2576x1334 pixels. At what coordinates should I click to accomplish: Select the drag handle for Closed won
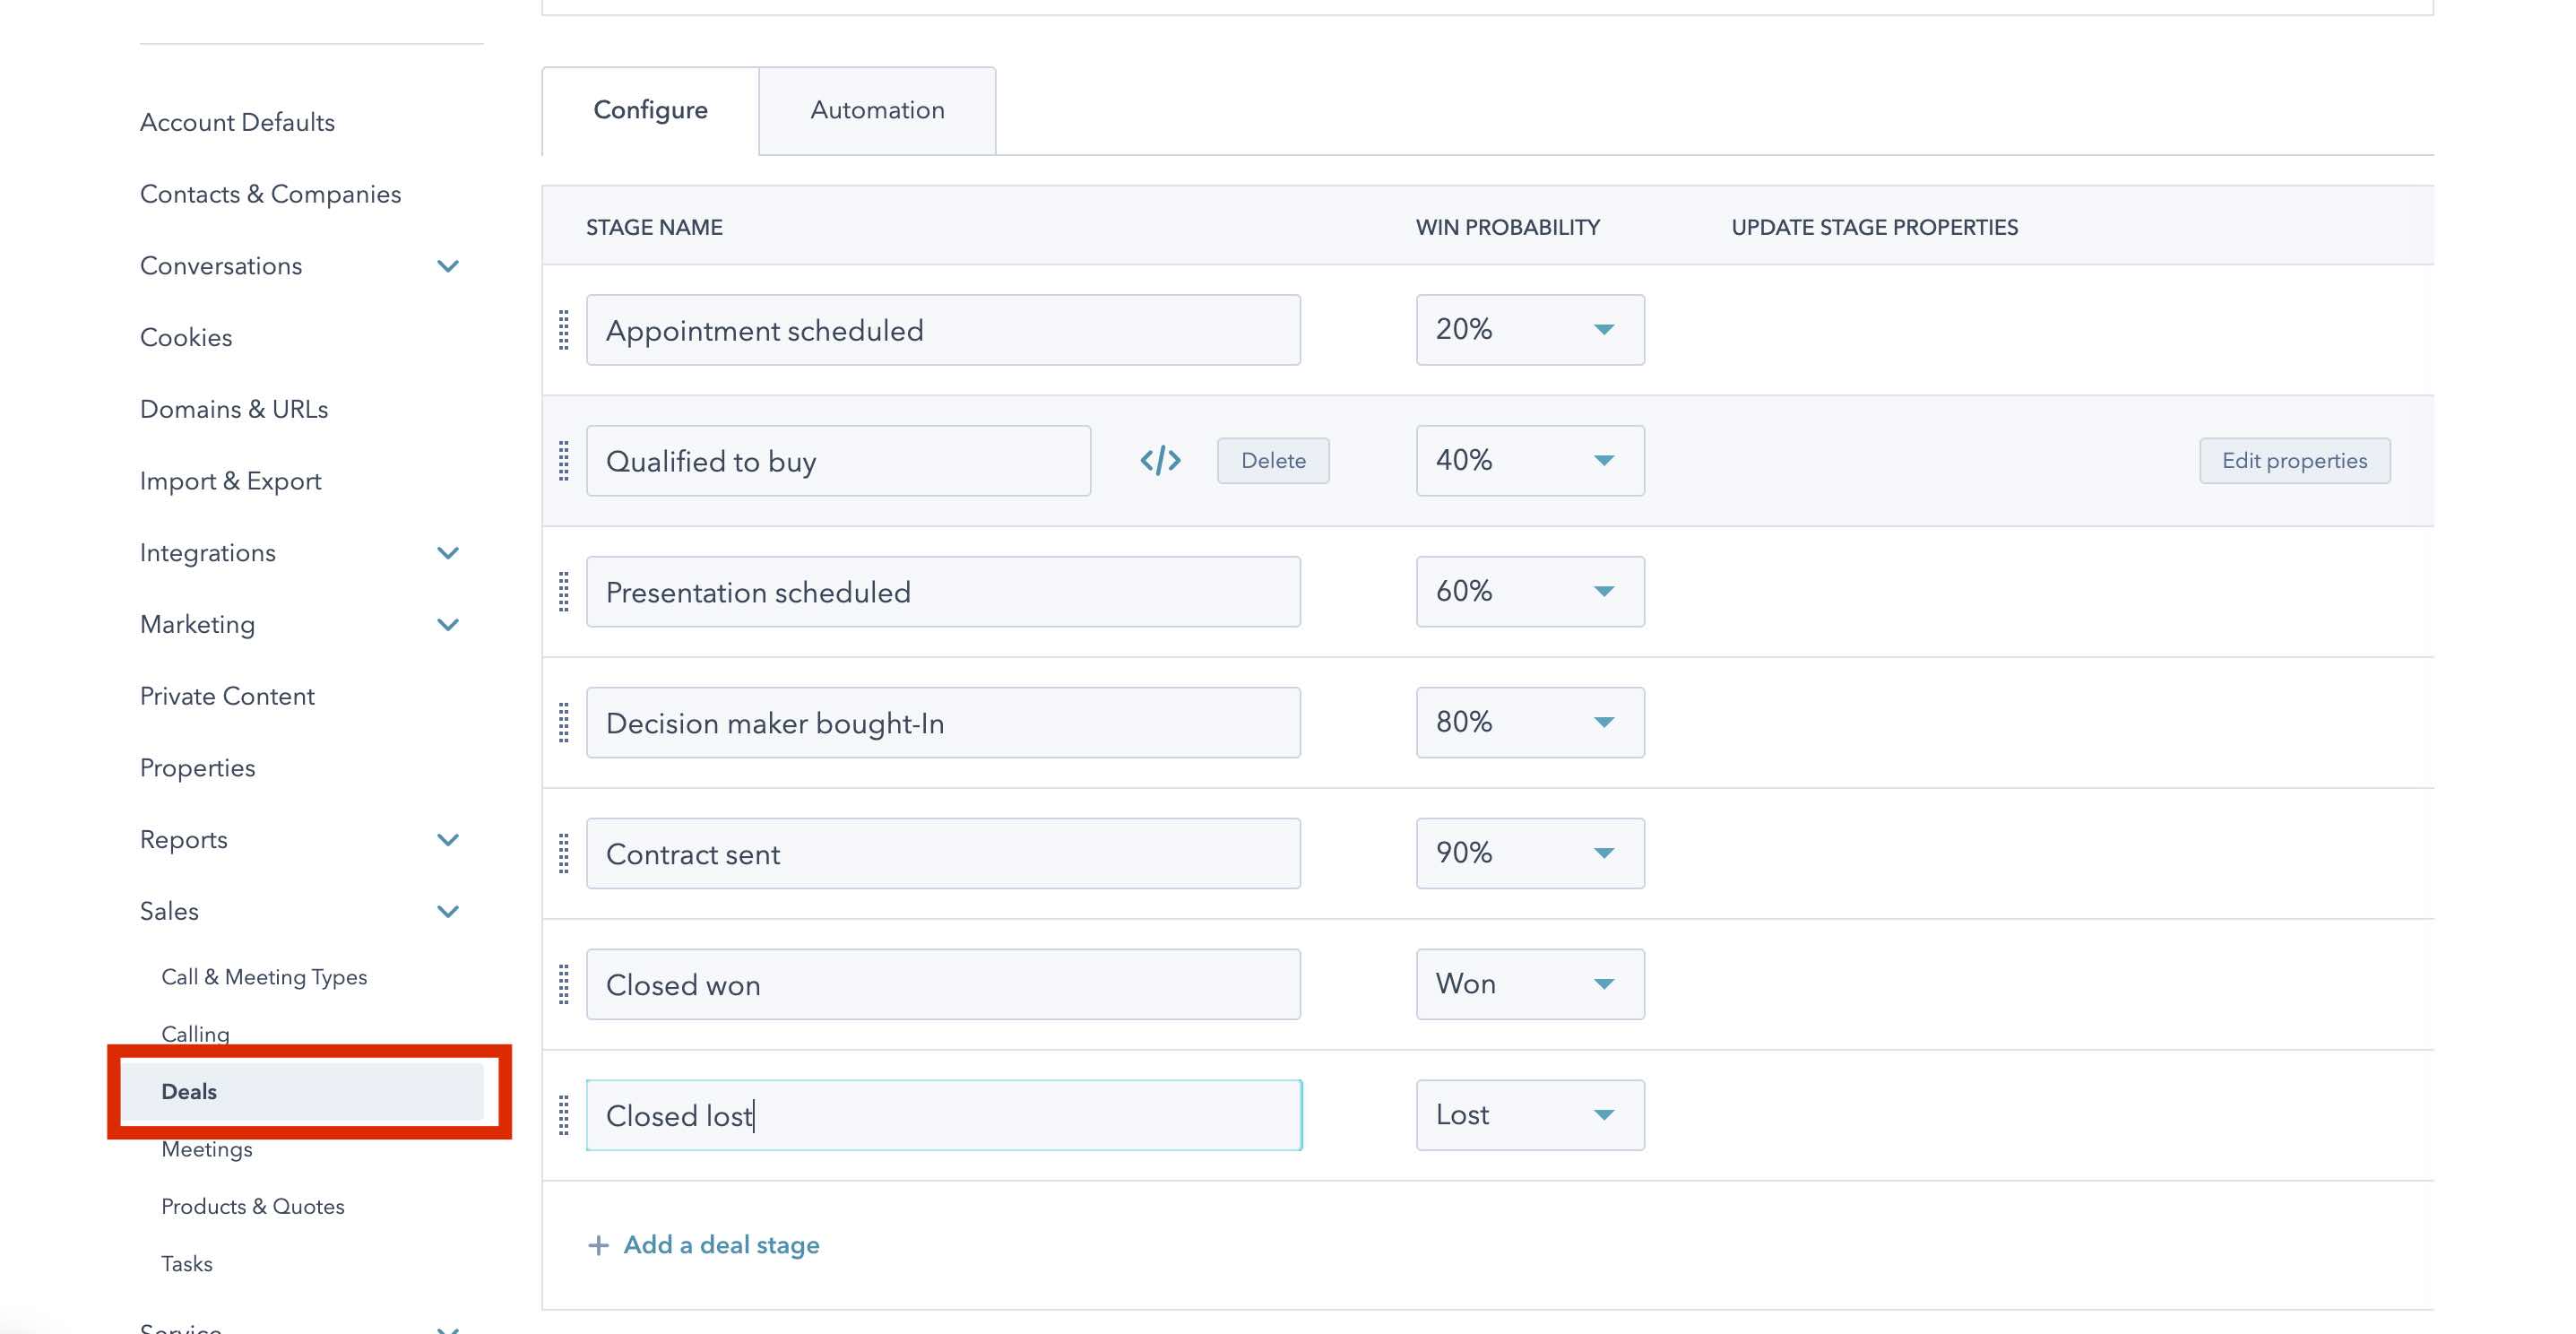563,984
